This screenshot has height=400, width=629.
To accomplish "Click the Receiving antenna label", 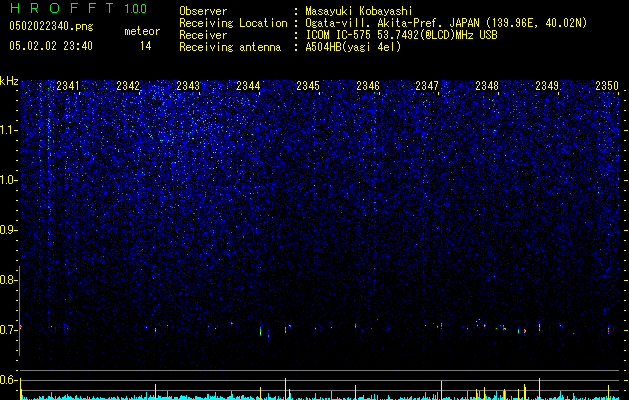I will [x=230, y=47].
